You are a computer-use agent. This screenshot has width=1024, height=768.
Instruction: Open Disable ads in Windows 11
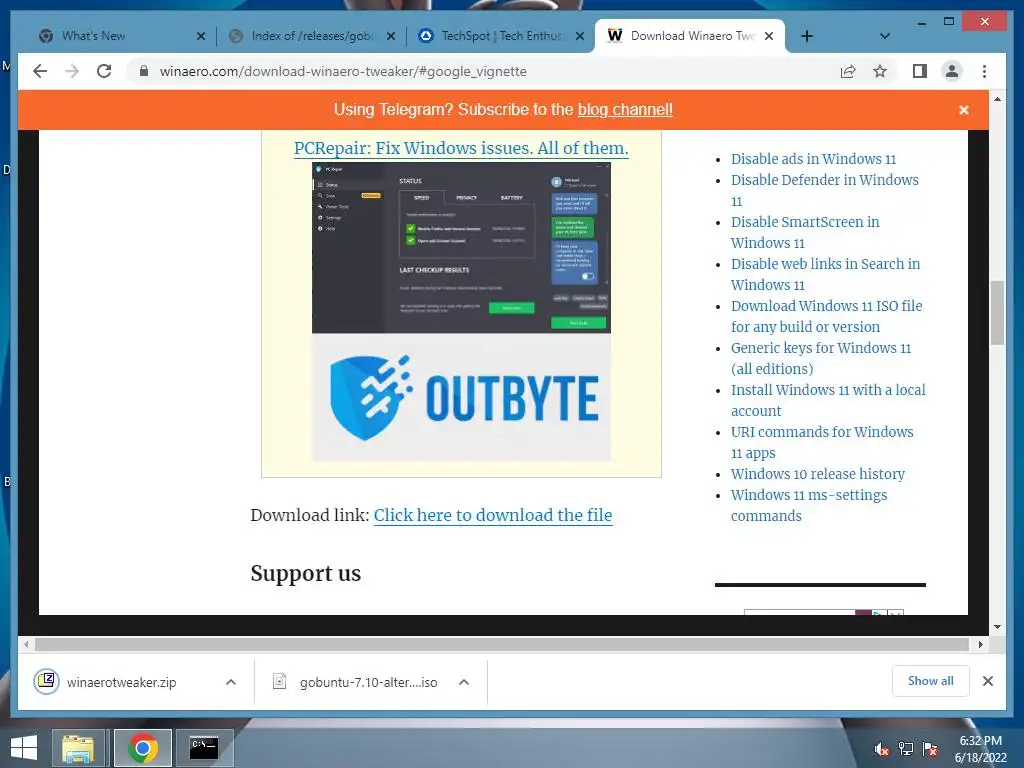[x=813, y=159]
